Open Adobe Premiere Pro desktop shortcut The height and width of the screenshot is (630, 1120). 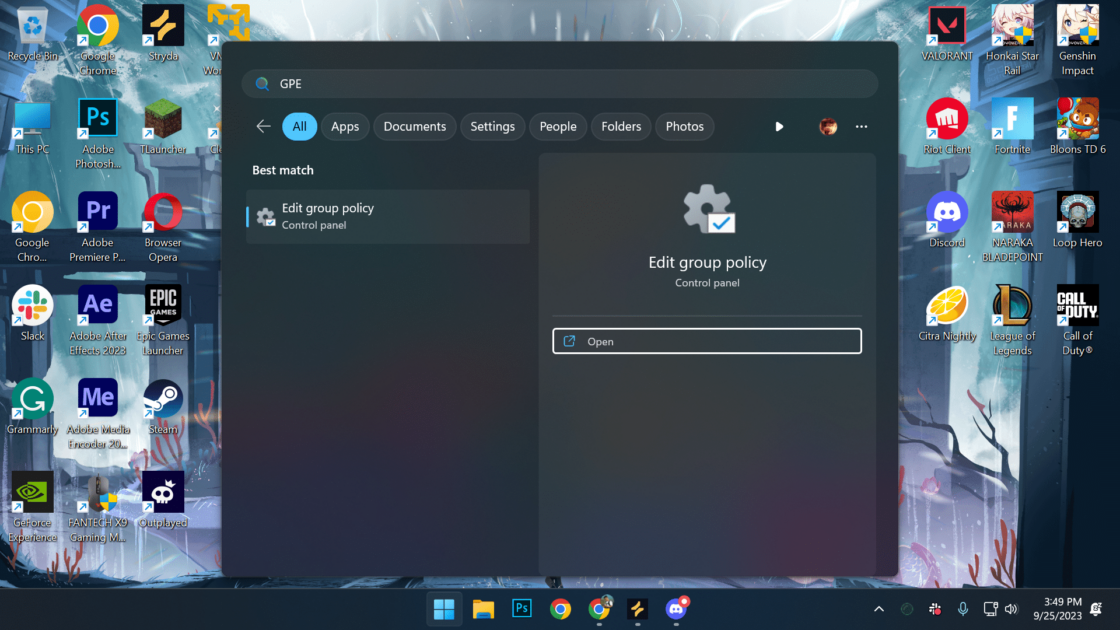[98, 227]
